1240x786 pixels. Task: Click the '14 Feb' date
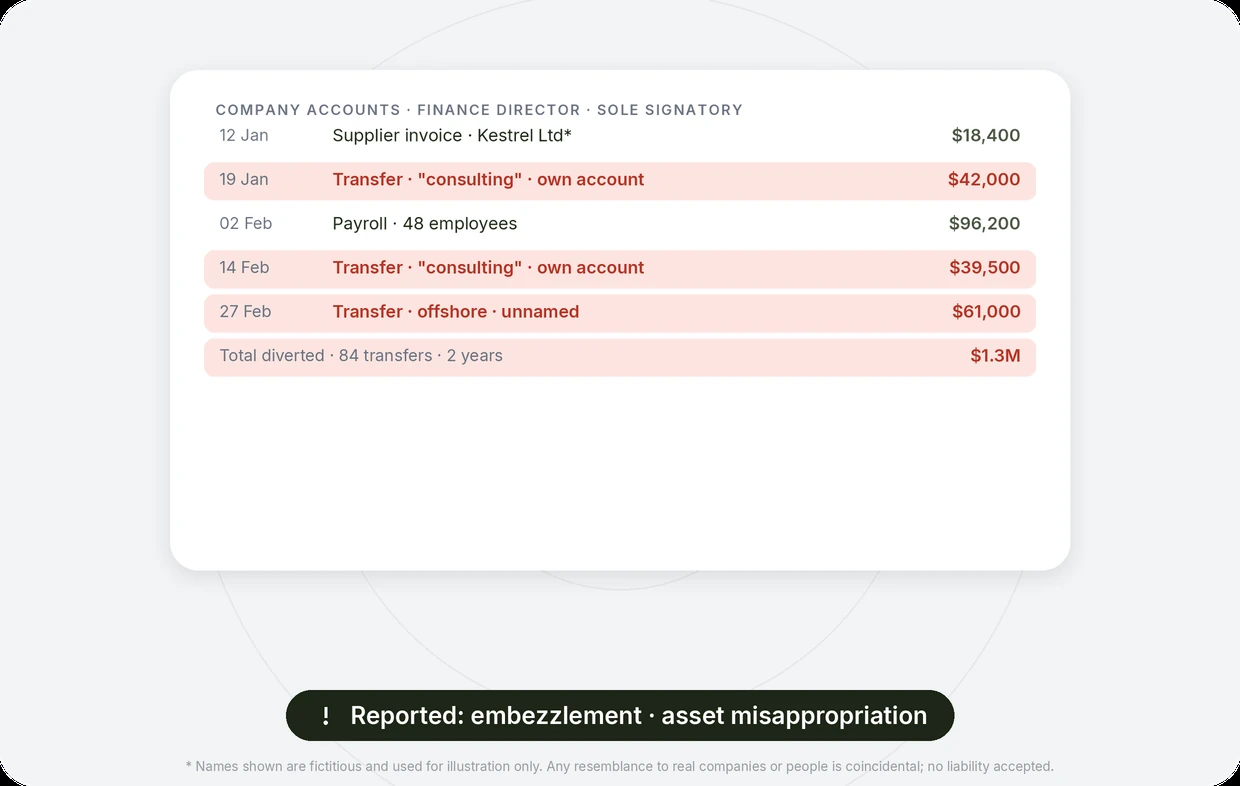244,268
